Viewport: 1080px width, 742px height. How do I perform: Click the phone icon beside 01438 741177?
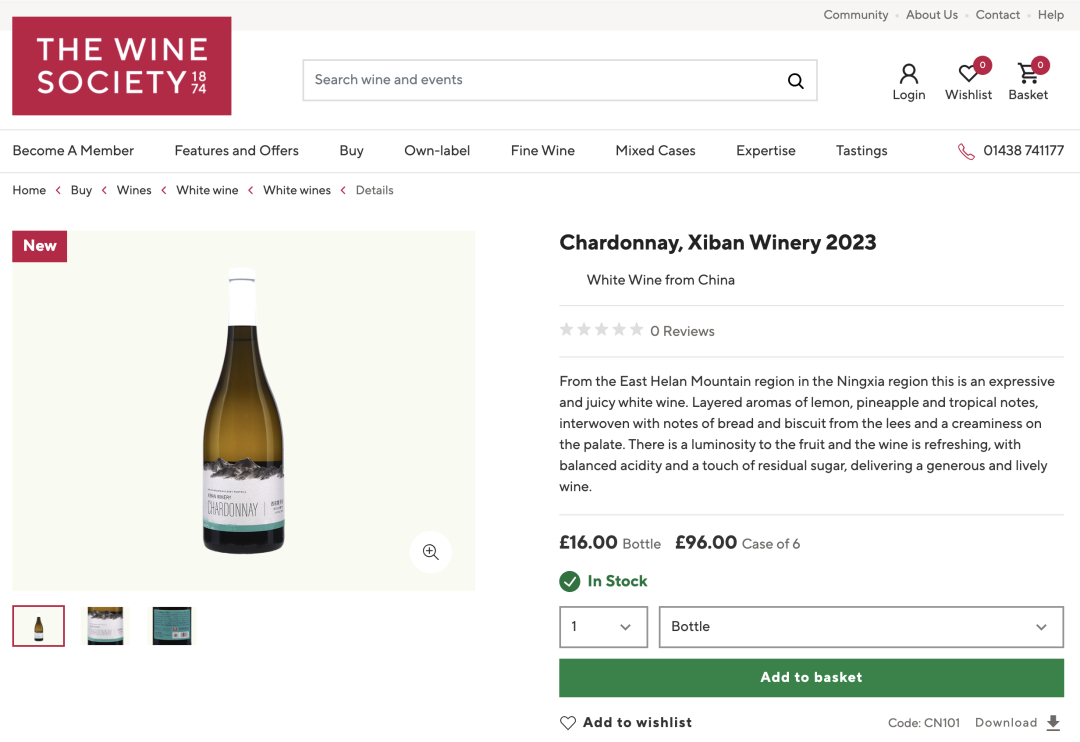point(966,151)
